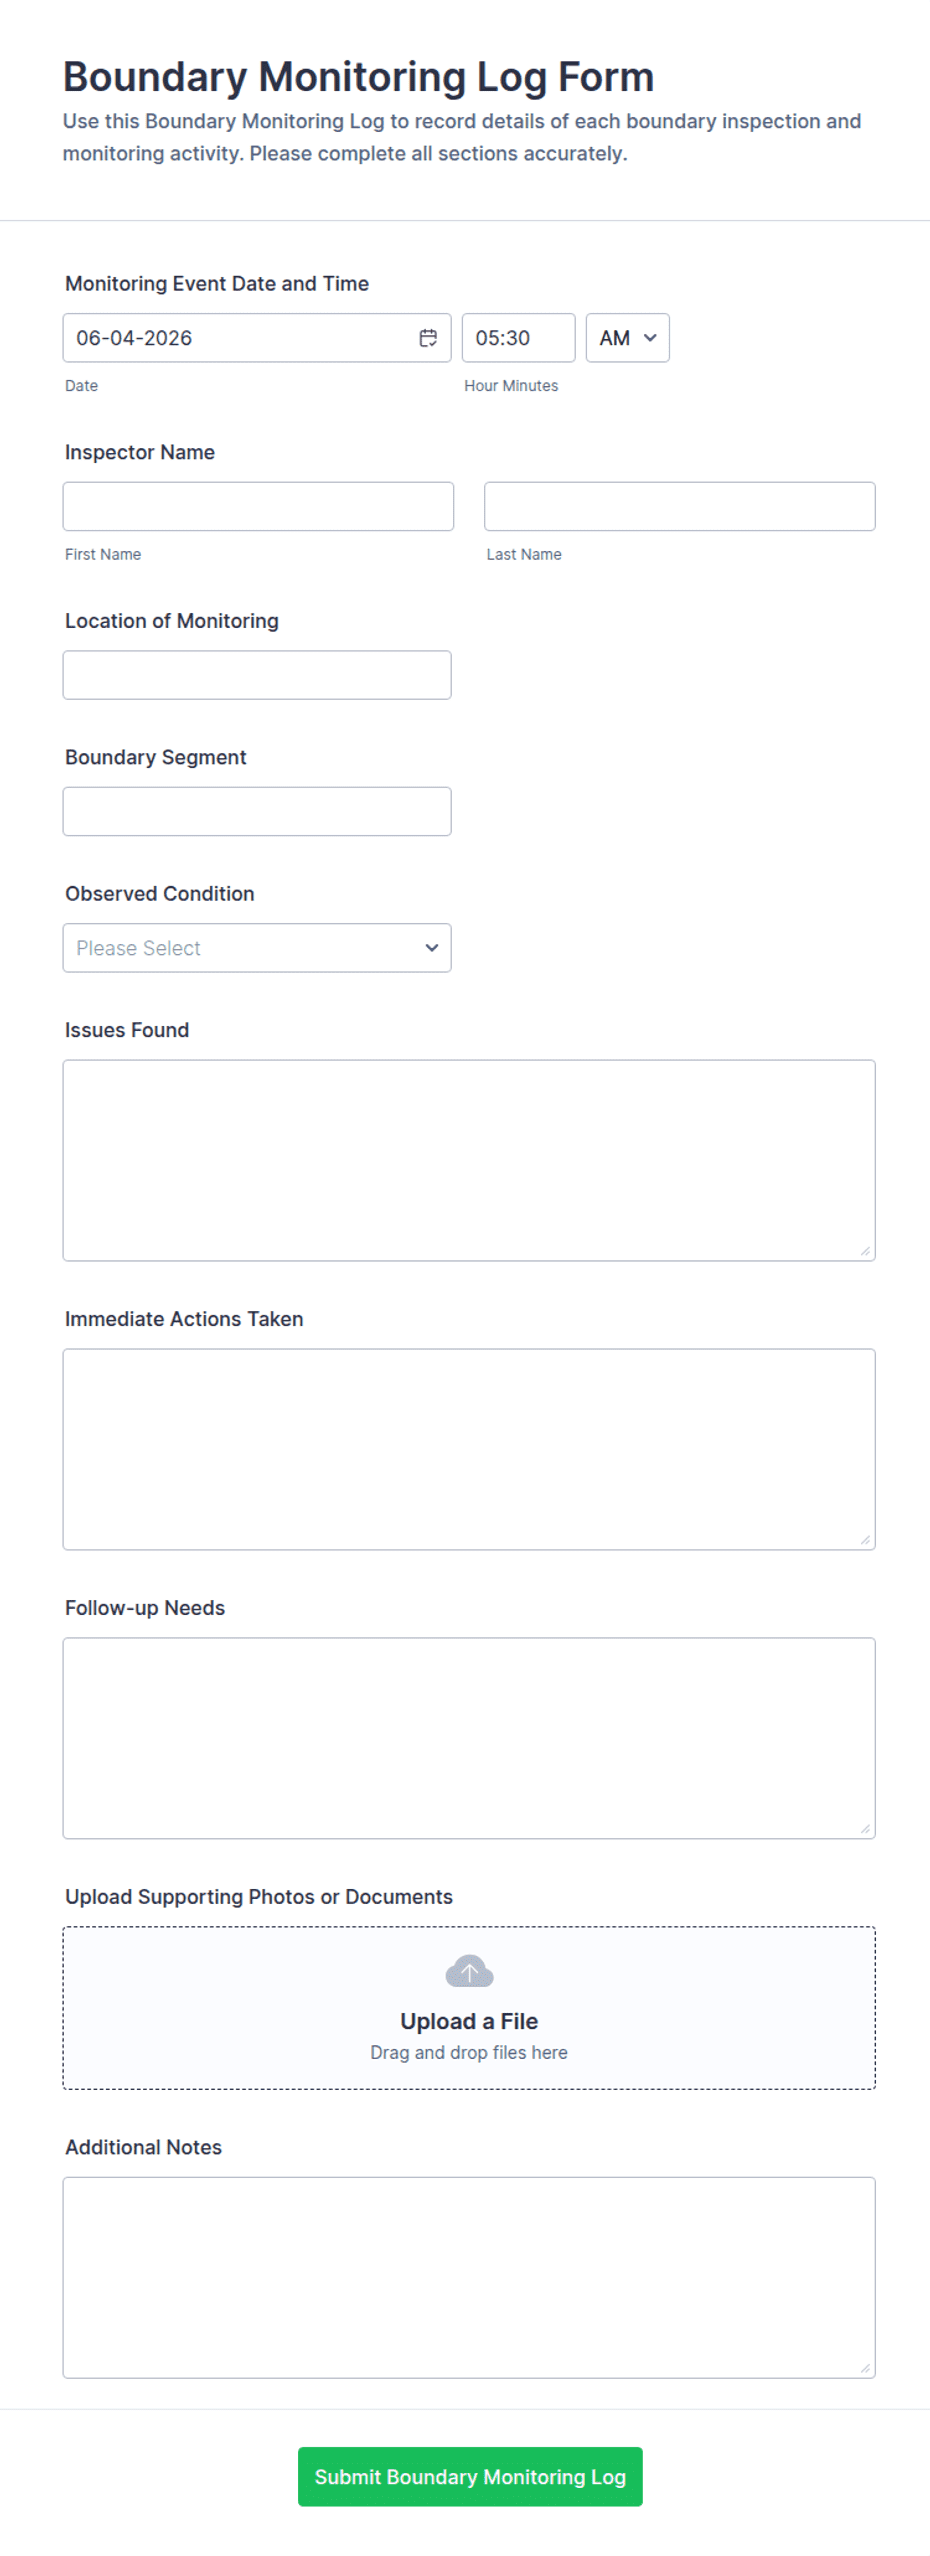Click the Upload a File area
The width and height of the screenshot is (930, 2556).
pos(469,2008)
